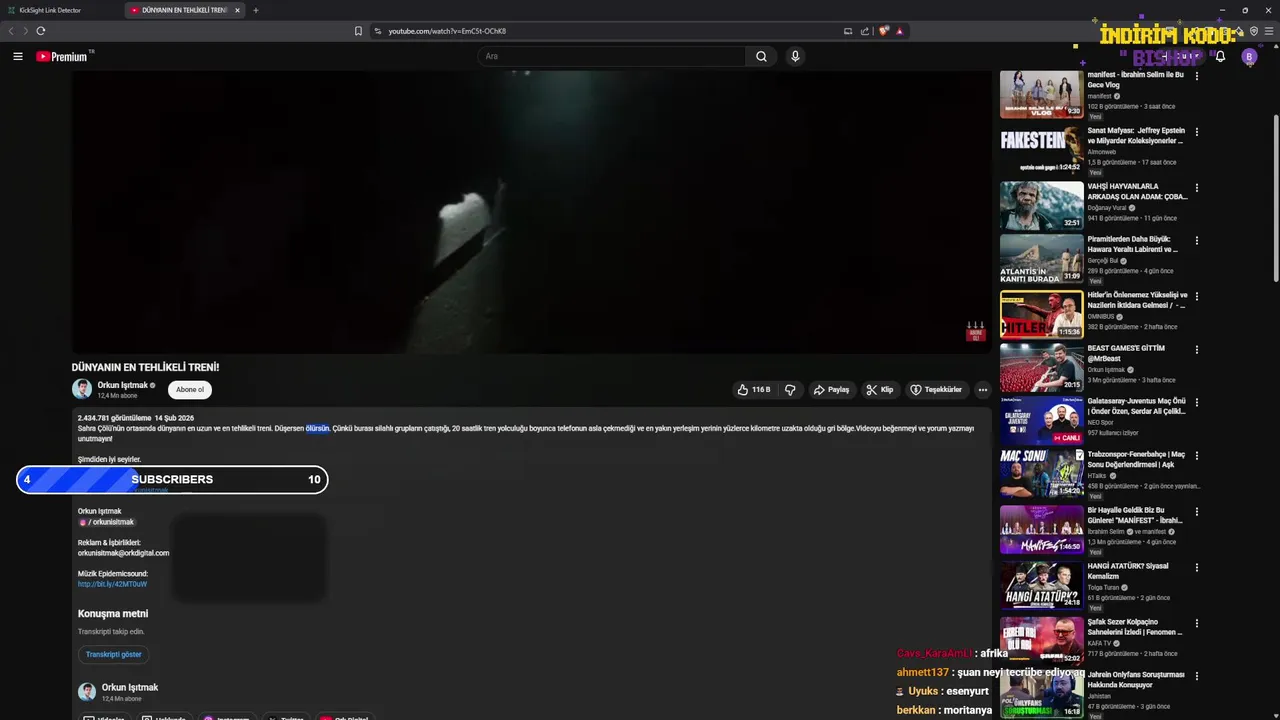Open options menu for Hitler'in Önlenemez Yükselişi
The width and height of the screenshot is (1280, 720).
pos(1197,296)
